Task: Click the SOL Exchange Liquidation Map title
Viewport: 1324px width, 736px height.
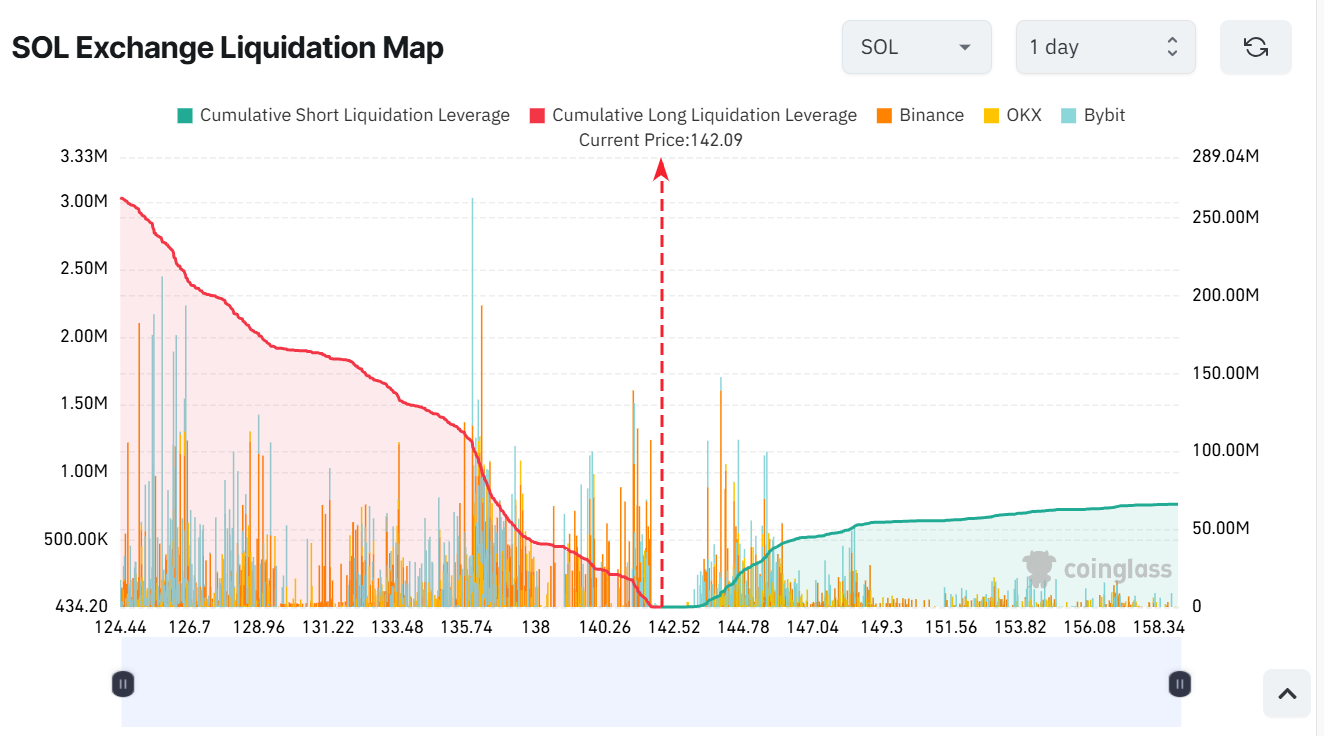Action: pos(228,47)
